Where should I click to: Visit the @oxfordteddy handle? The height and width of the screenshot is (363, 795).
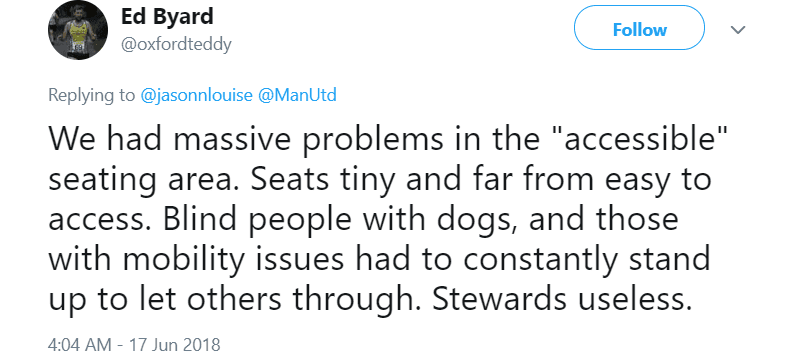[176, 45]
